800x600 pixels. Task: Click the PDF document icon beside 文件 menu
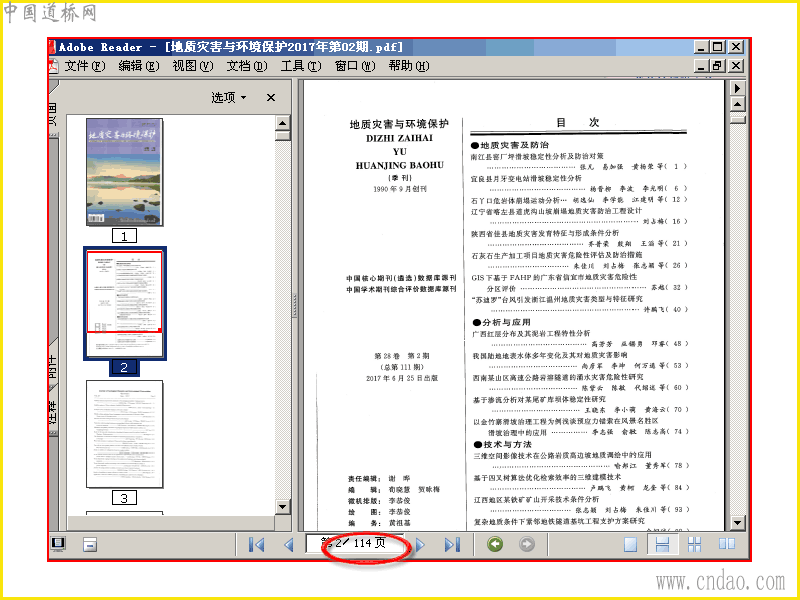tap(54, 66)
